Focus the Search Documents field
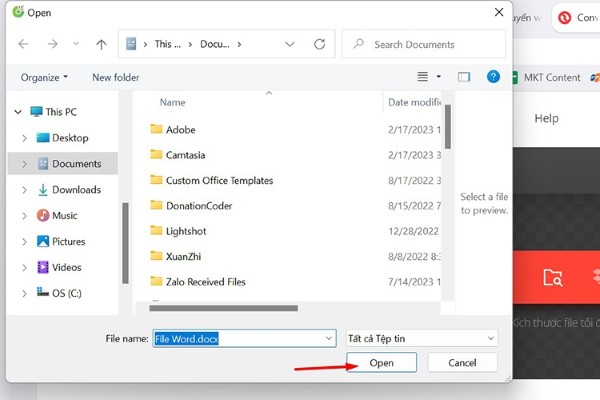This screenshot has width=600, height=400. pyautogui.click(x=423, y=44)
